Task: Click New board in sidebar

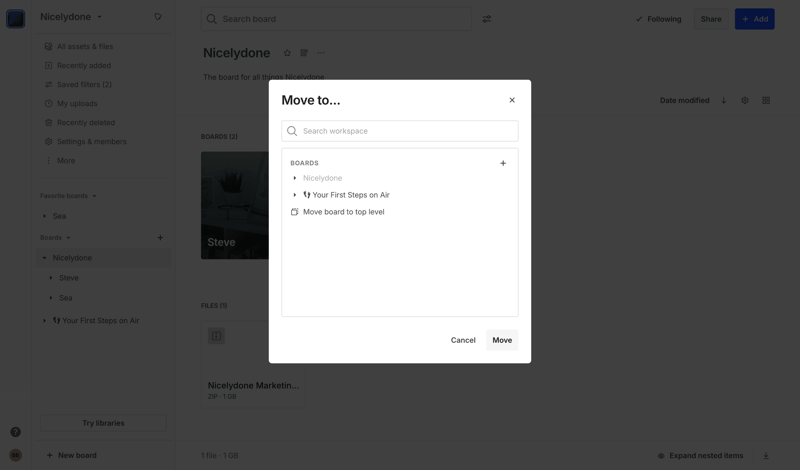Action: (71, 455)
